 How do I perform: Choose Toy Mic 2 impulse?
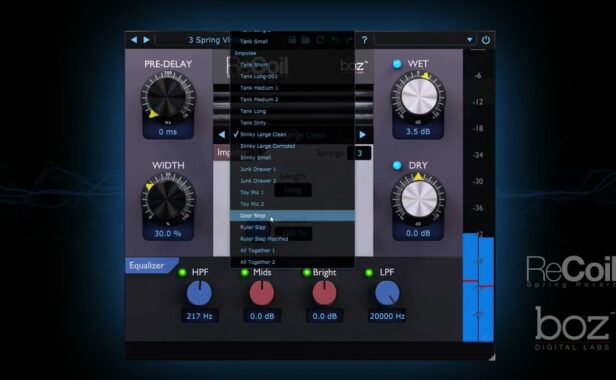pos(292,204)
